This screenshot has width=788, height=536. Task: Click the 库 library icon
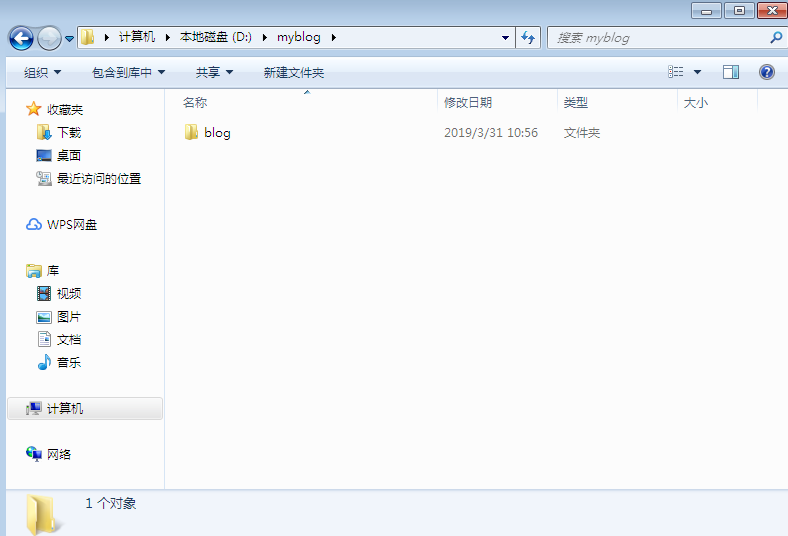point(34,271)
